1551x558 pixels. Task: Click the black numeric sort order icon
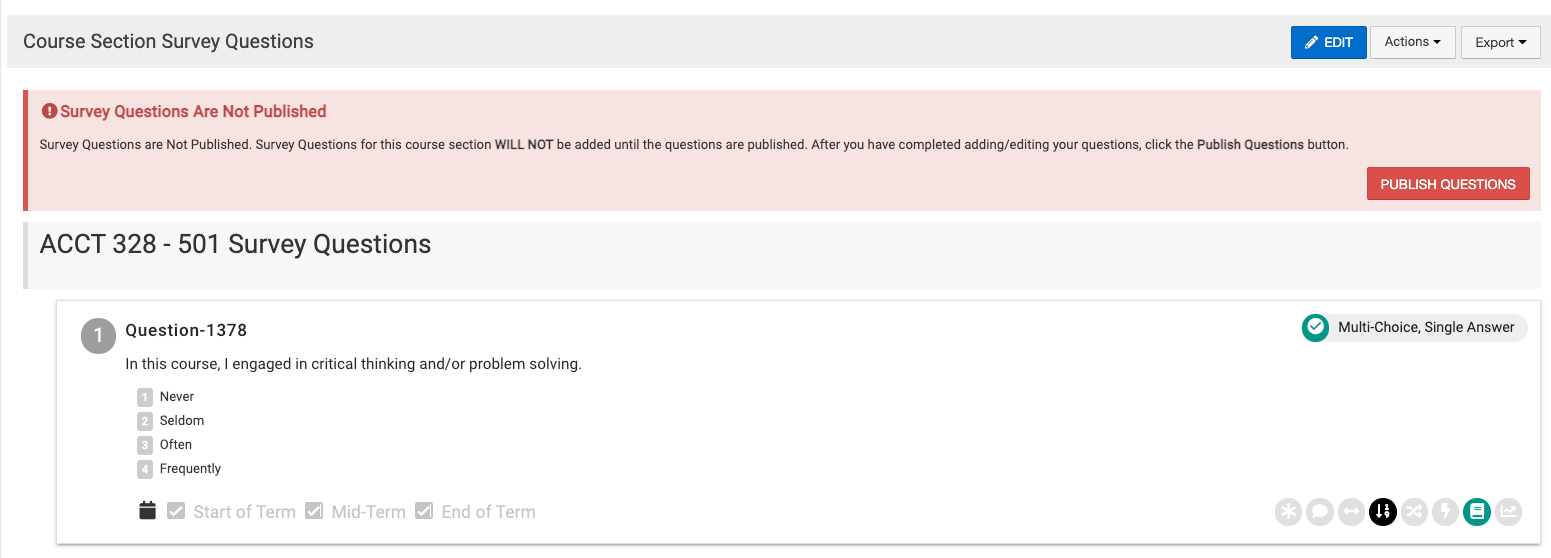[1383, 512]
